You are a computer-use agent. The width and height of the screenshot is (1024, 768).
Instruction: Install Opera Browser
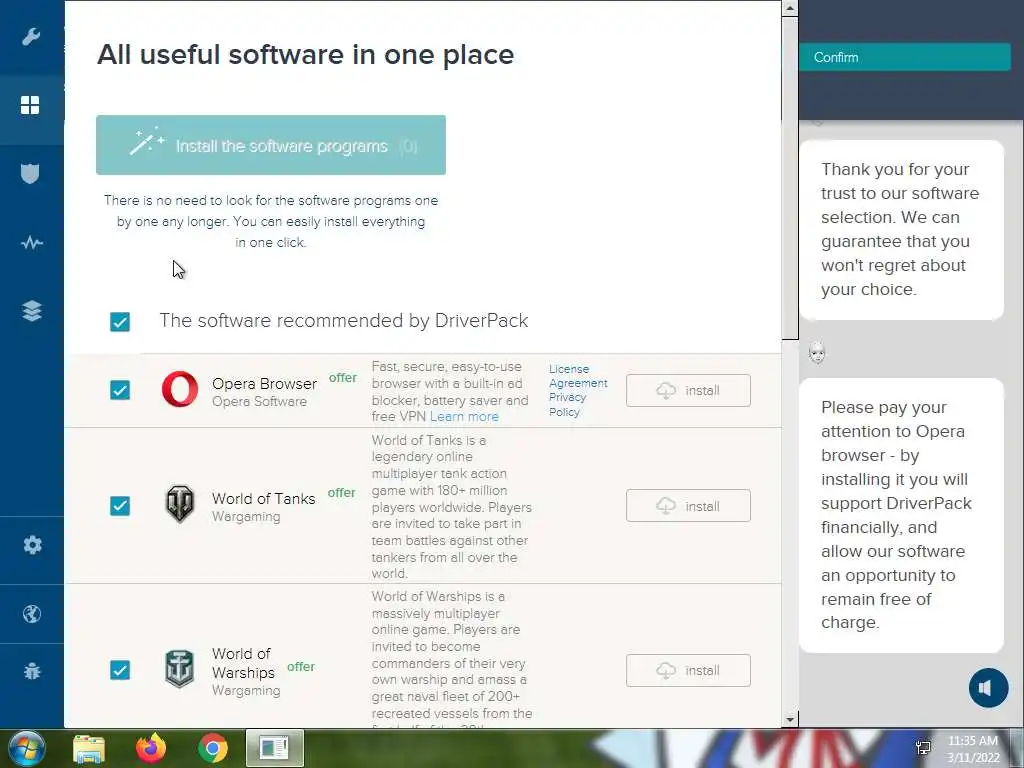point(688,391)
